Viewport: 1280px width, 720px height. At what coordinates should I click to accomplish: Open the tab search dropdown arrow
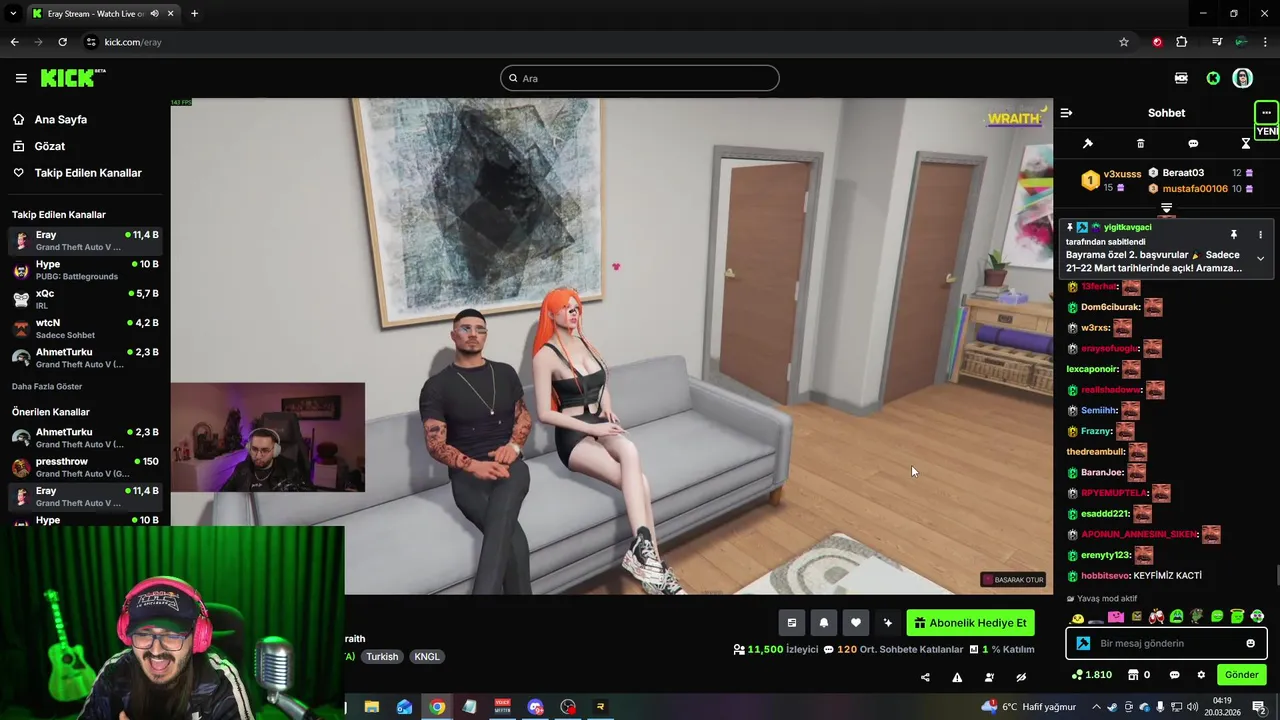click(13, 14)
